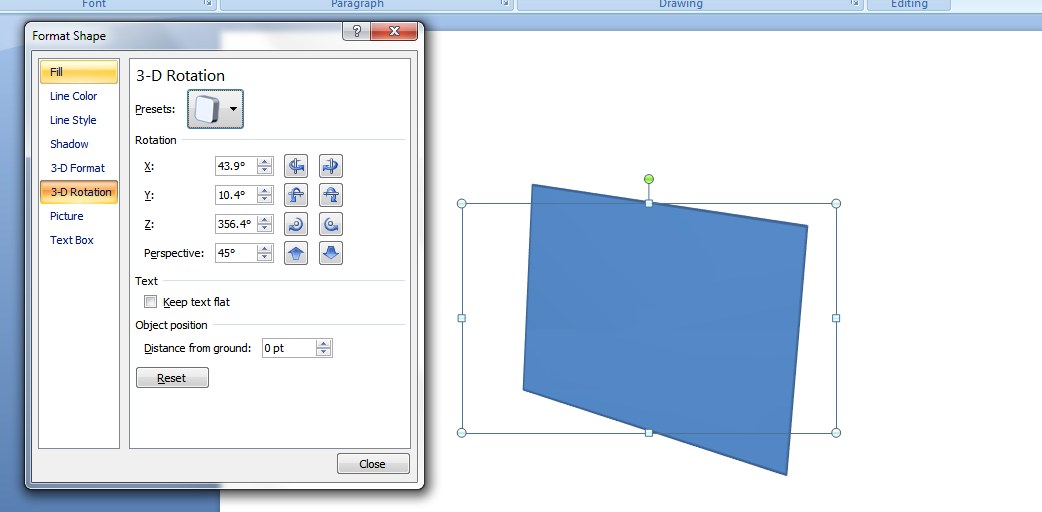Decrease Perspective with spinner down arrow
Screen dimensions: 1042x512
(265, 258)
